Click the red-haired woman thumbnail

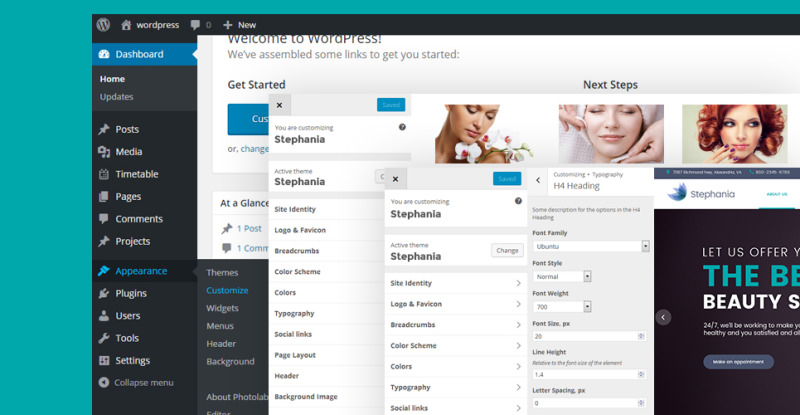coord(734,134)
